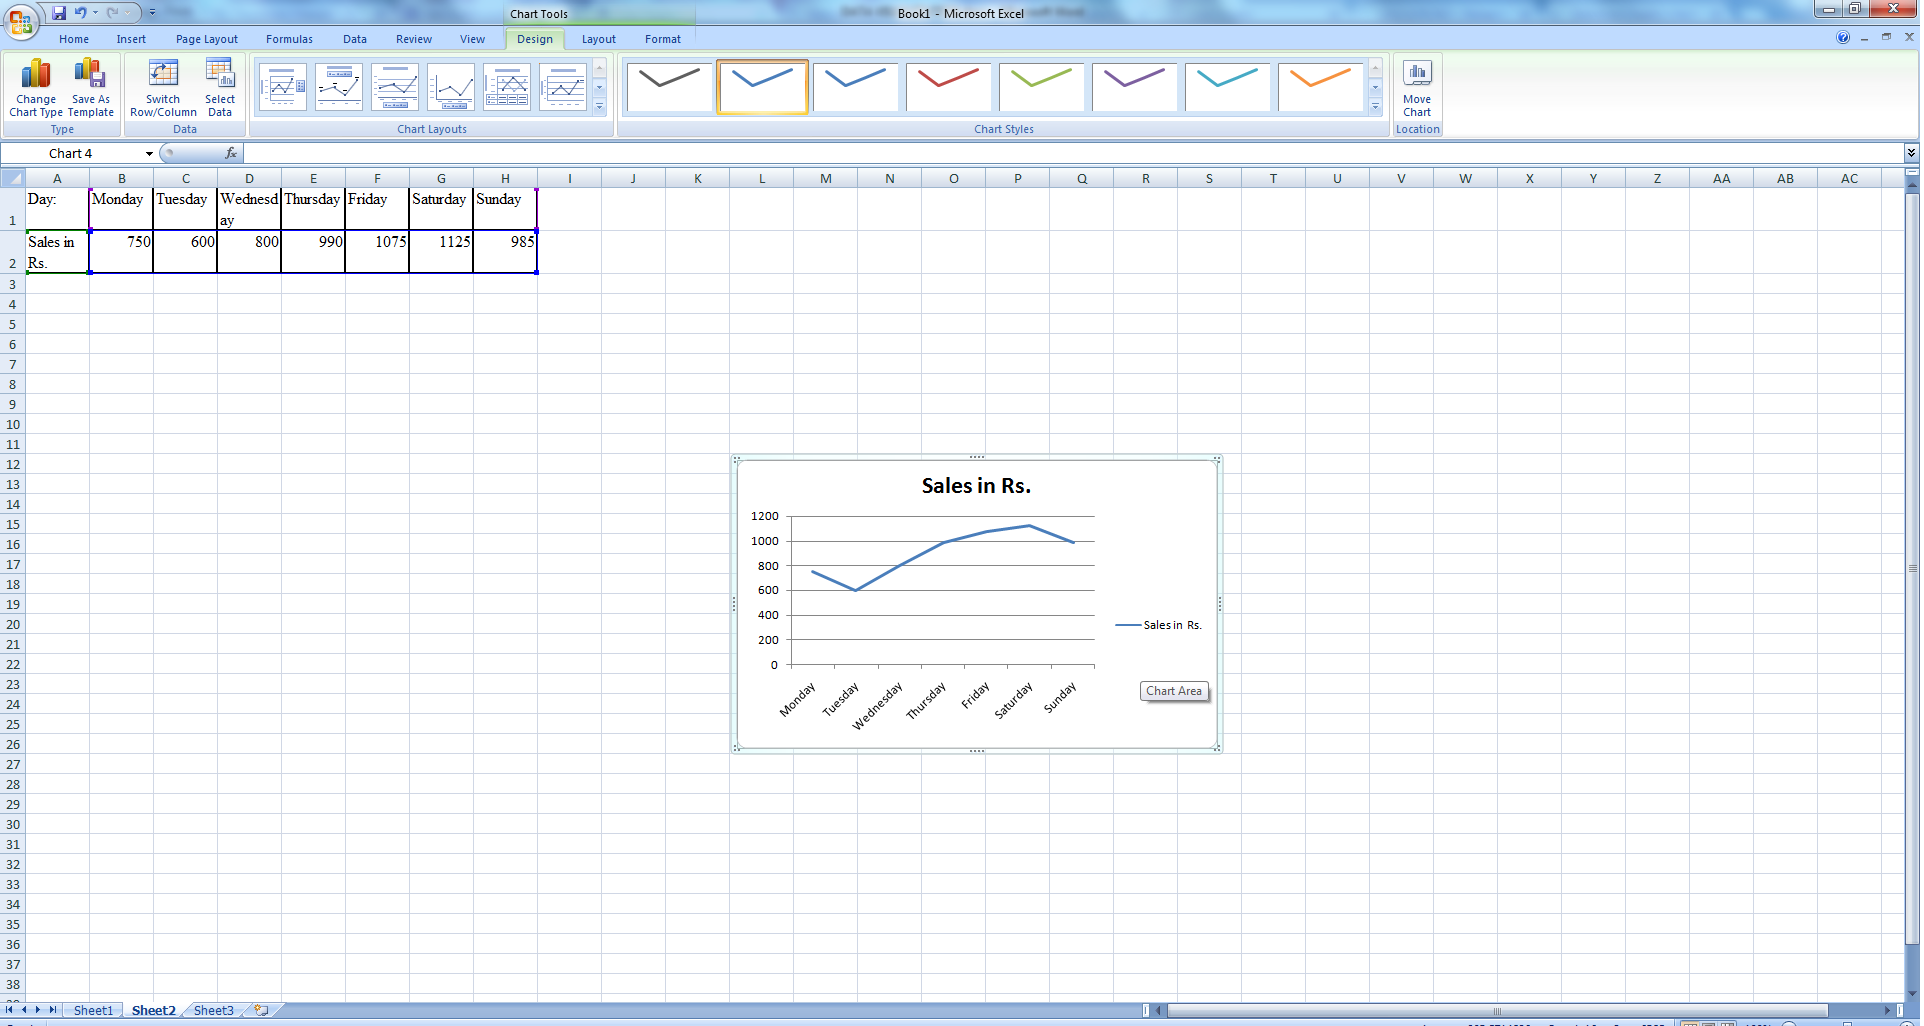This screenshot has height=1026, width=1924.
Task: Open the Name Box dropdown
Action: tap(149, 154)
